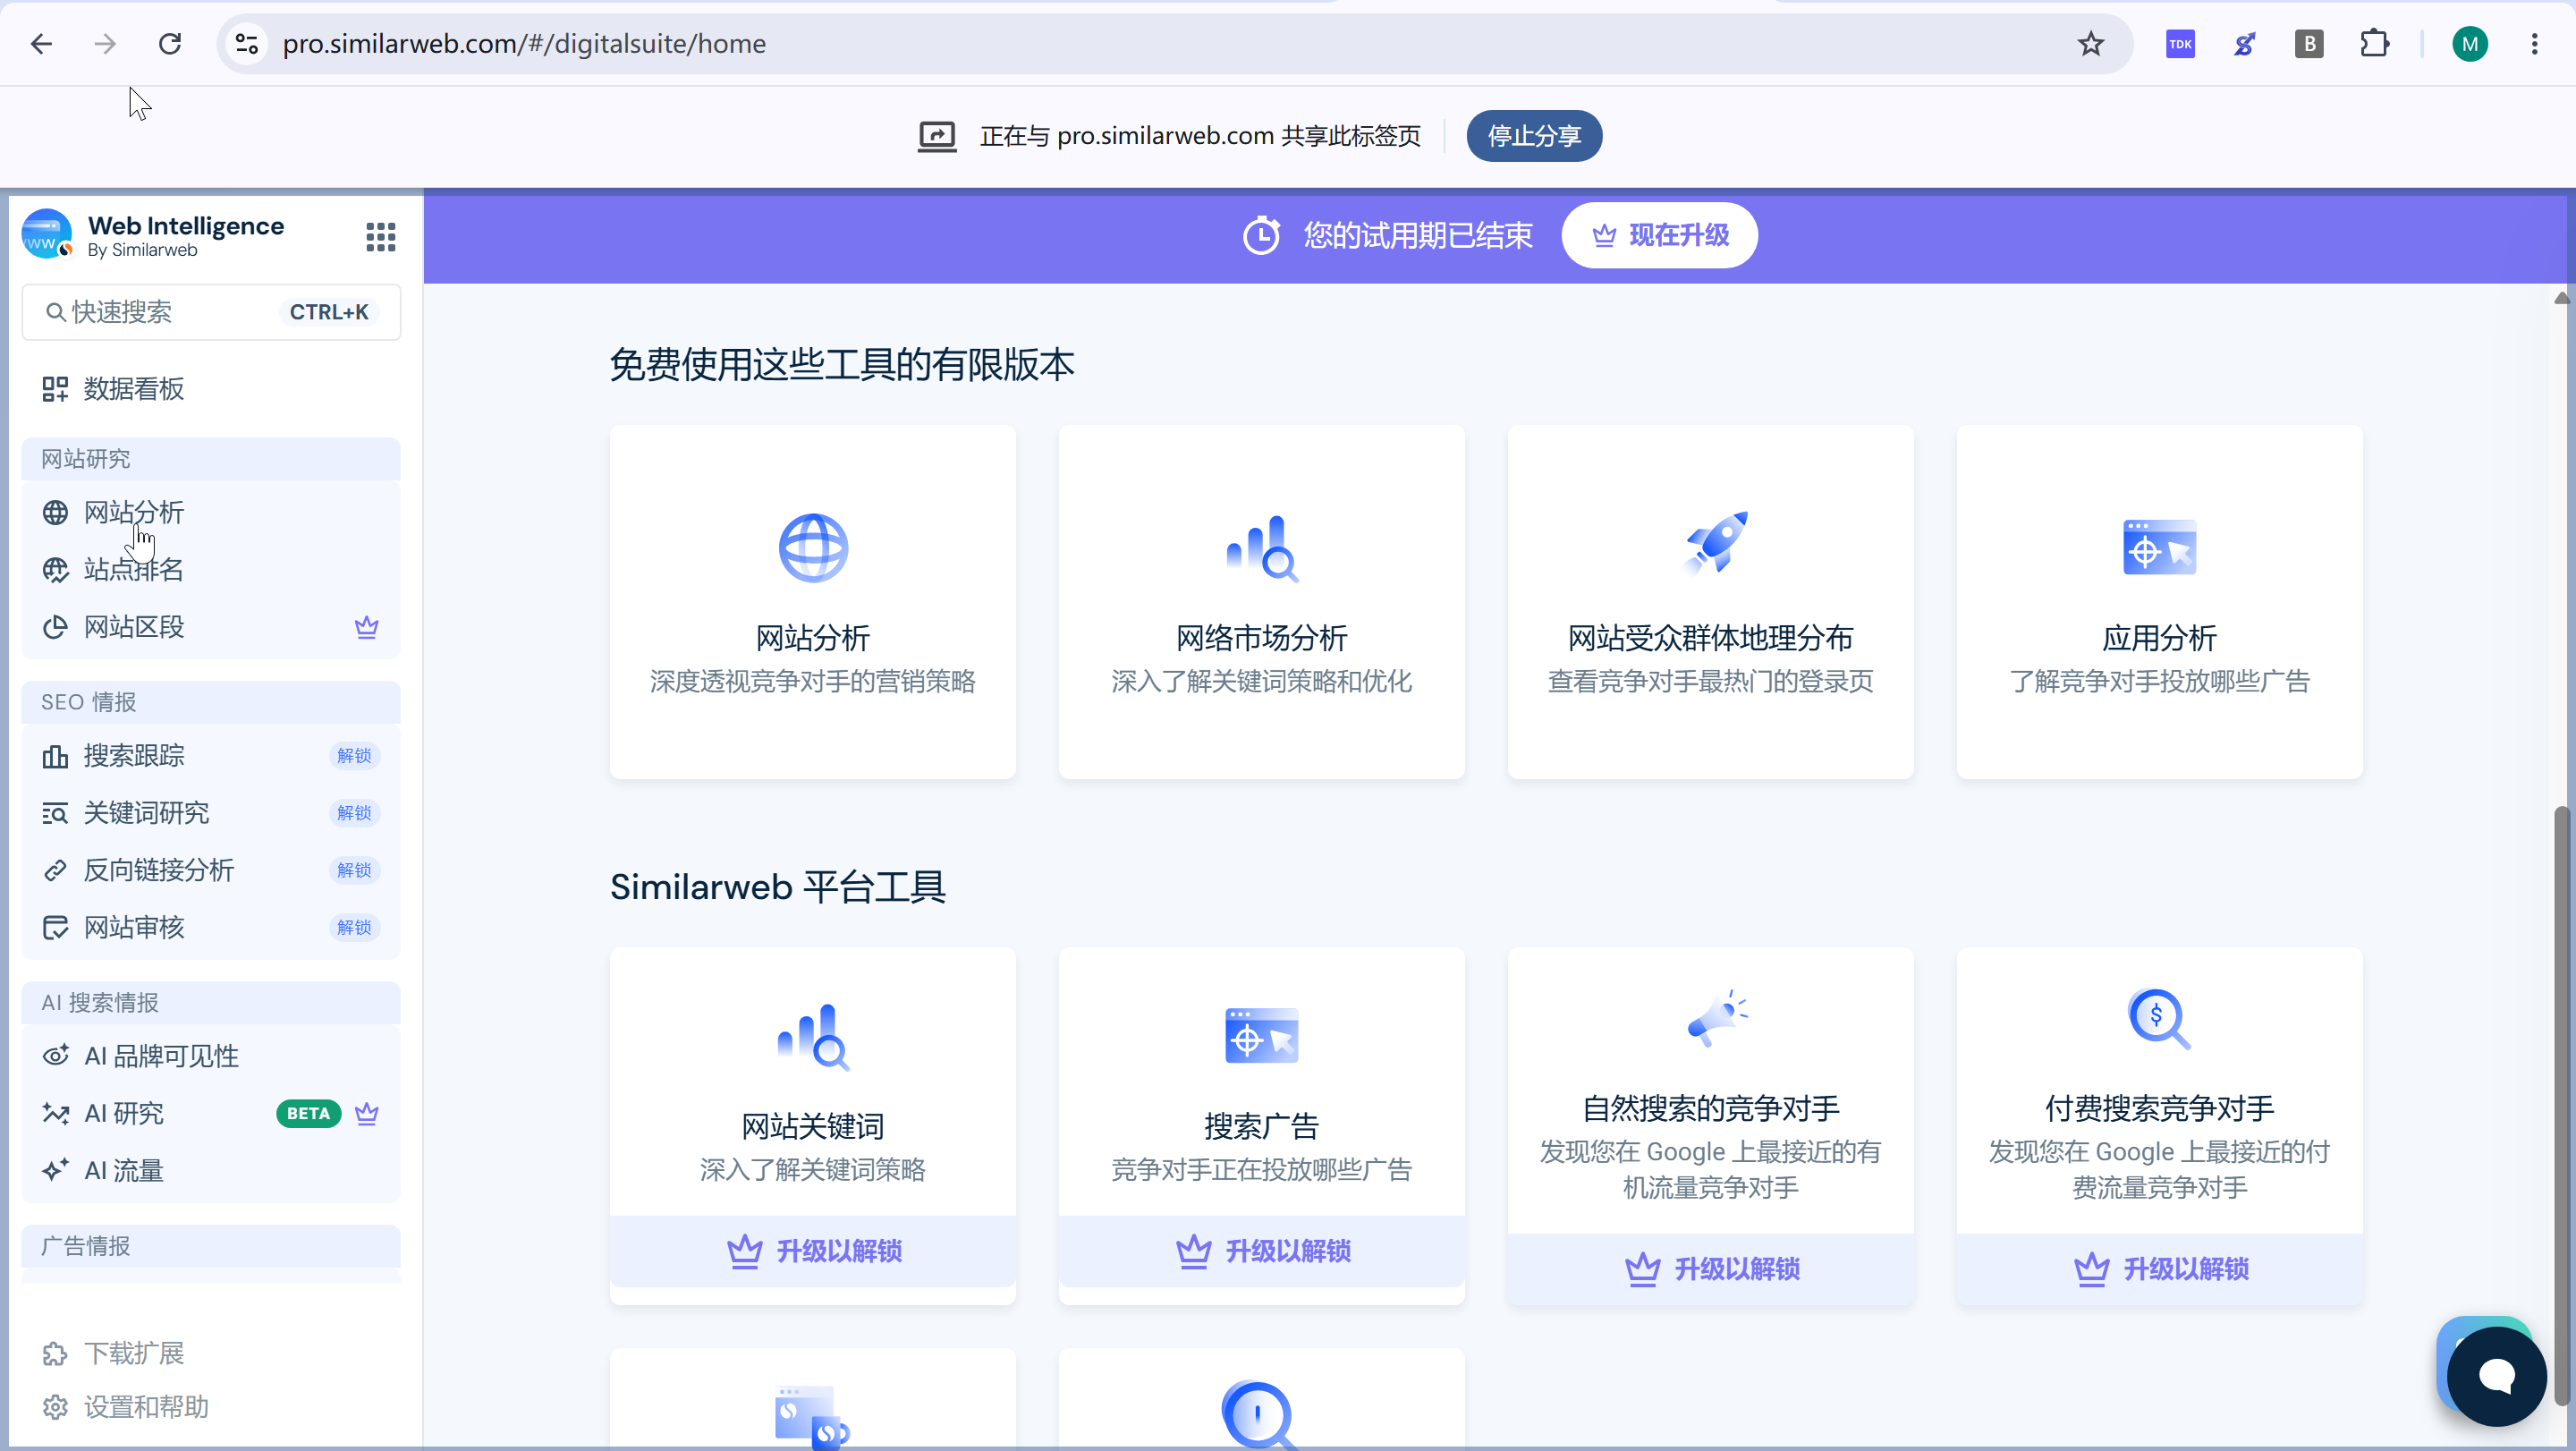Viewport: 2576px width, 1451px height.
Task: Collapse the 网站研究 sidebar section
Action: (x=211, y=459)
